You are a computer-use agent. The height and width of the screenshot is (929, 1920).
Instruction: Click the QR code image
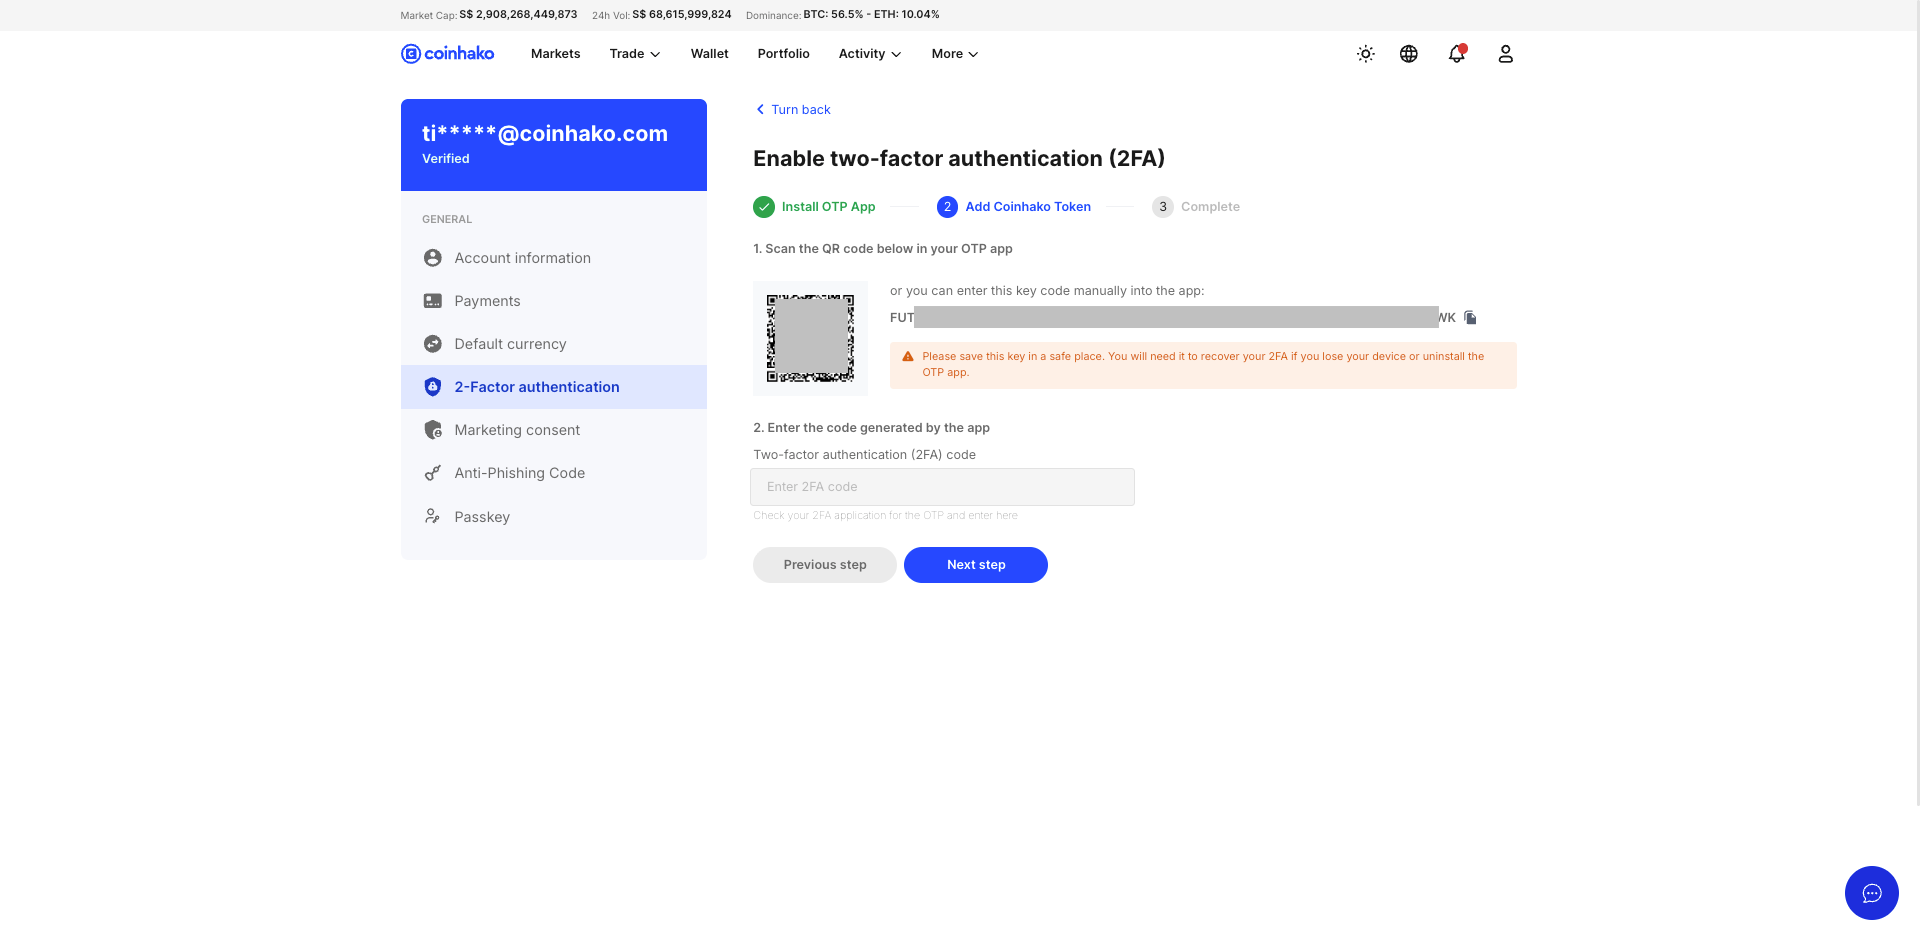pos(810,338)
